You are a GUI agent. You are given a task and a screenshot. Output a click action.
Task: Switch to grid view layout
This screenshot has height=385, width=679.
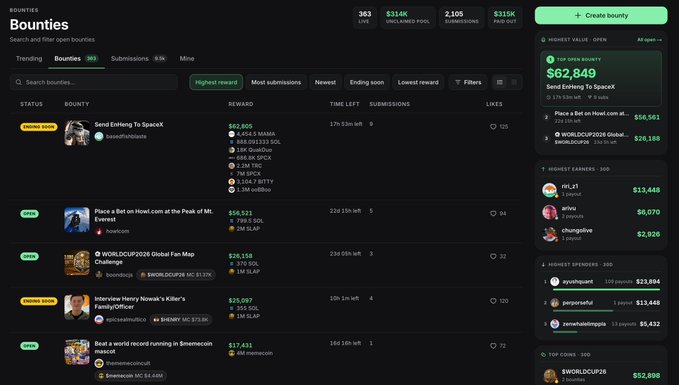coord(514,82)
